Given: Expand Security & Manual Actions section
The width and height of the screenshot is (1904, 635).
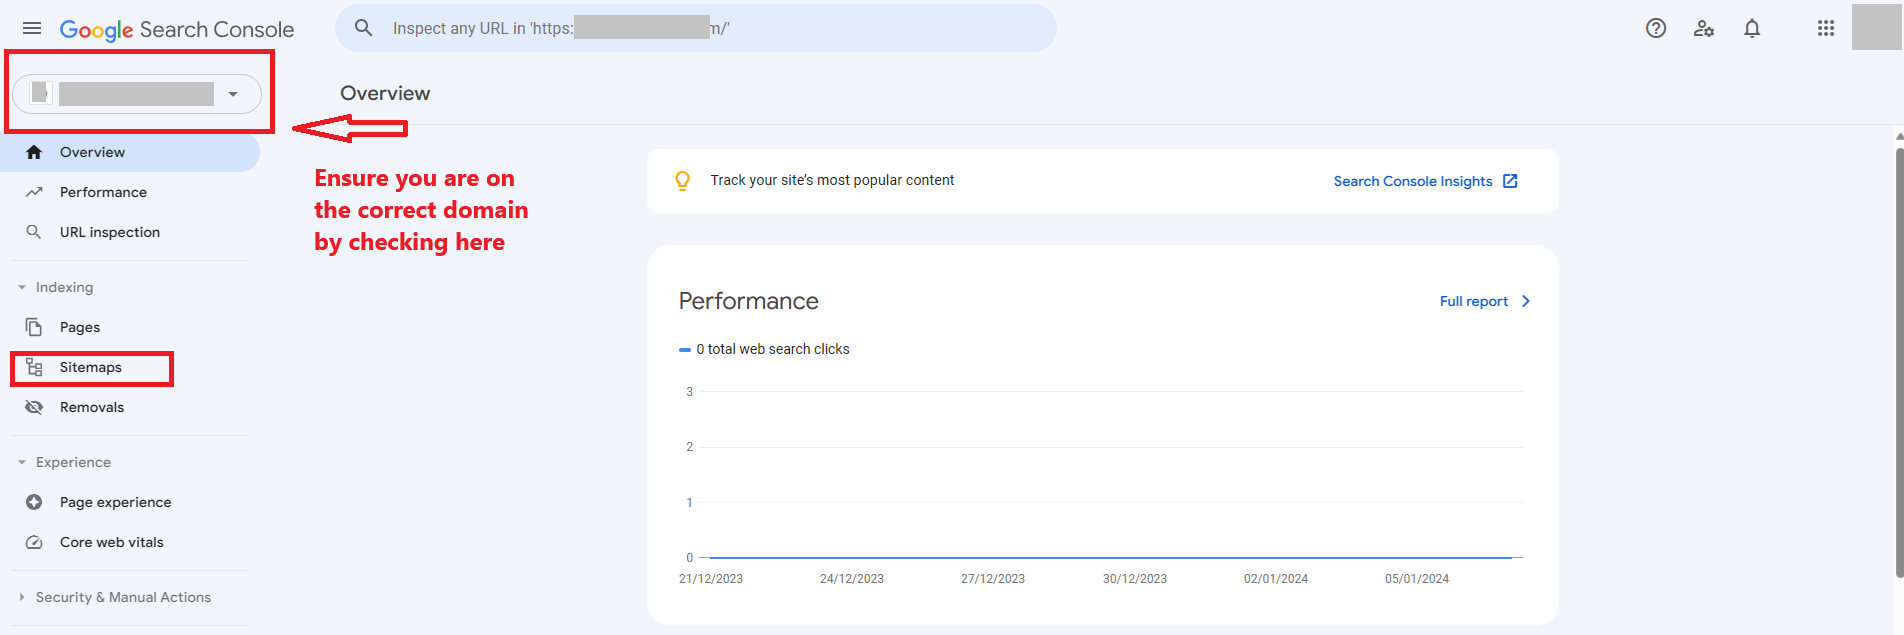Looking at the screenshot, I should pyautogui.click(x=22, y=597).
